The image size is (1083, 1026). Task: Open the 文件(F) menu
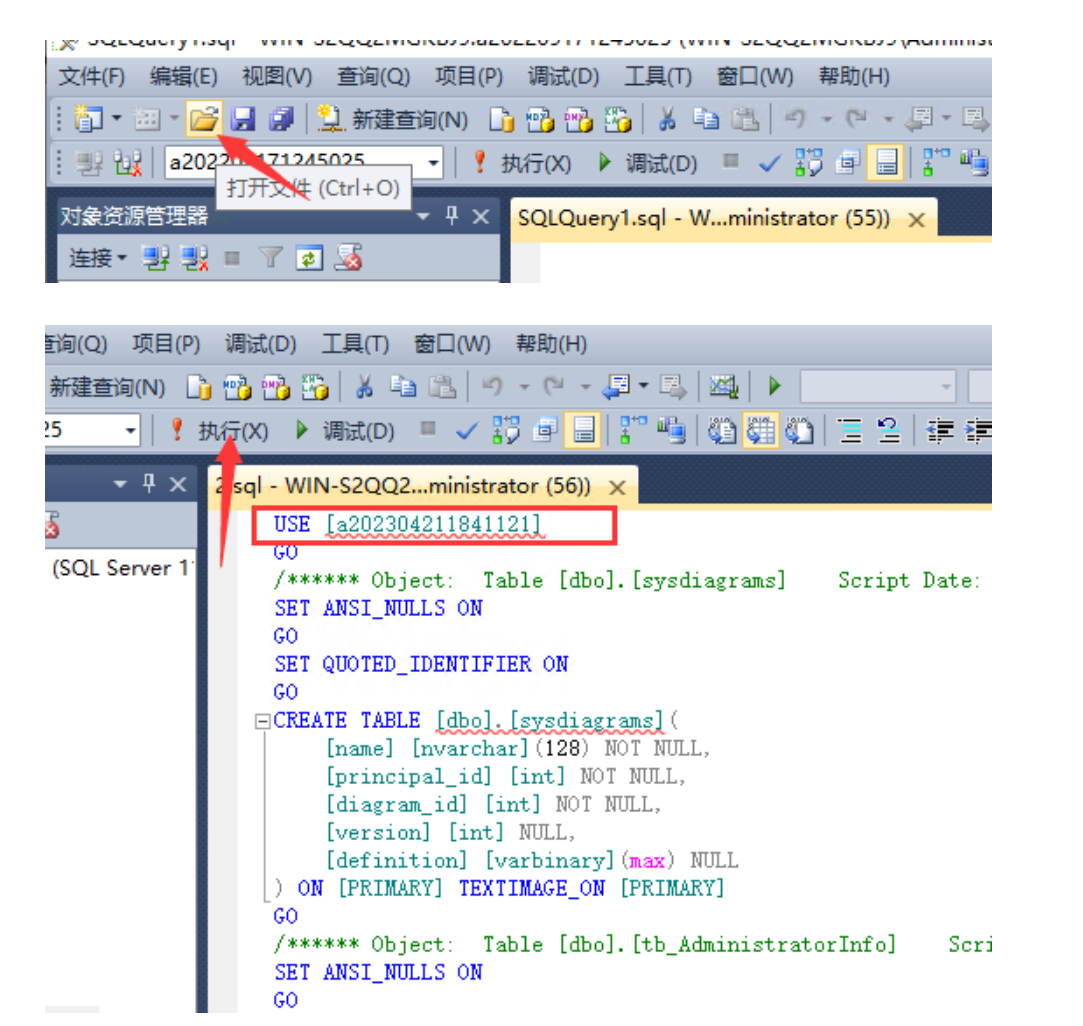click(x=92, y=77)
